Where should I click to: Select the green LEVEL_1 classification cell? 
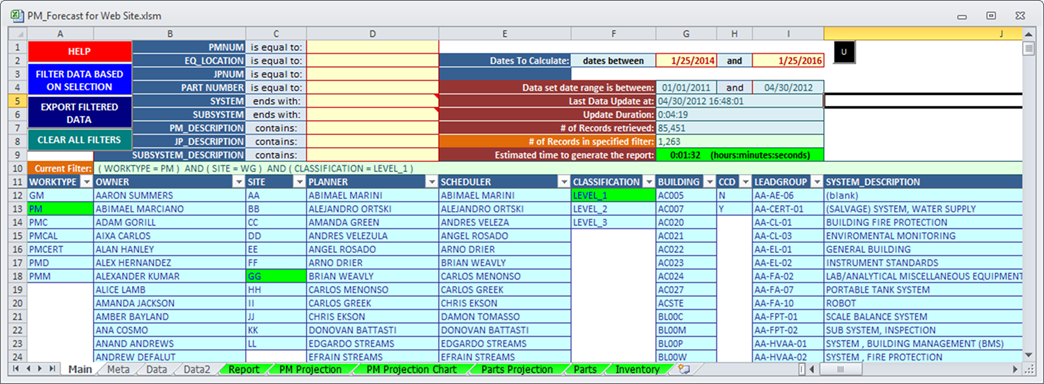(613, 196)
